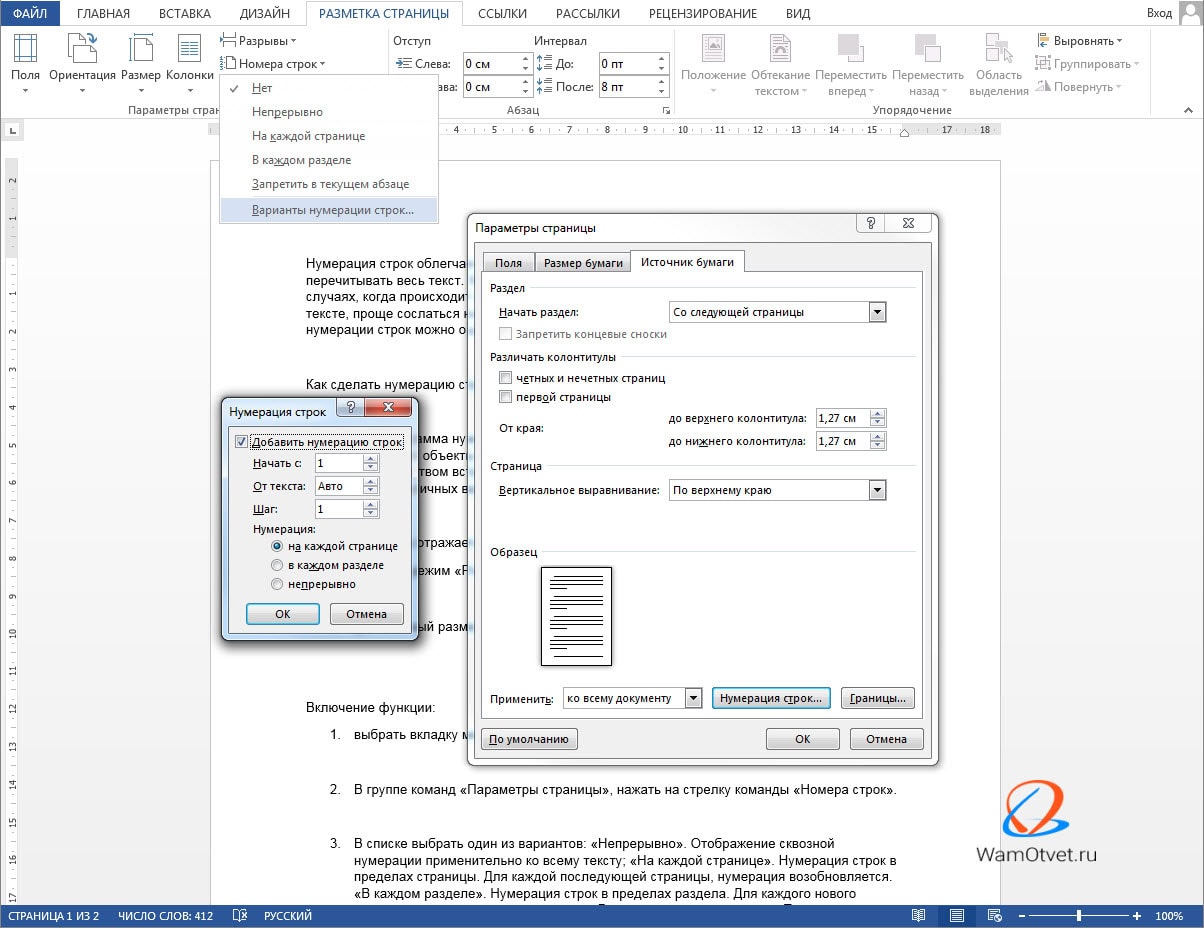
Task: Open the Поля tab in Параметры страницы
Action: pyautogui.click(x=508, y=263)
